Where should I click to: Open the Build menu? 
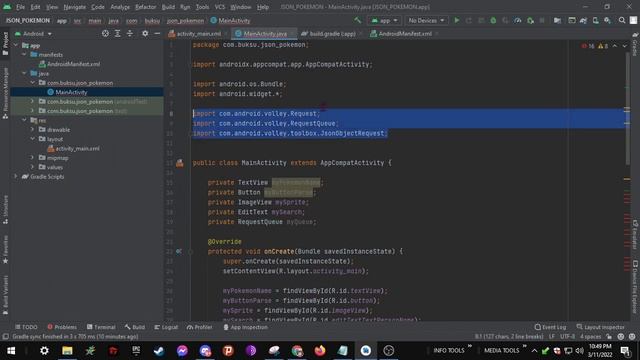point(168,7)
